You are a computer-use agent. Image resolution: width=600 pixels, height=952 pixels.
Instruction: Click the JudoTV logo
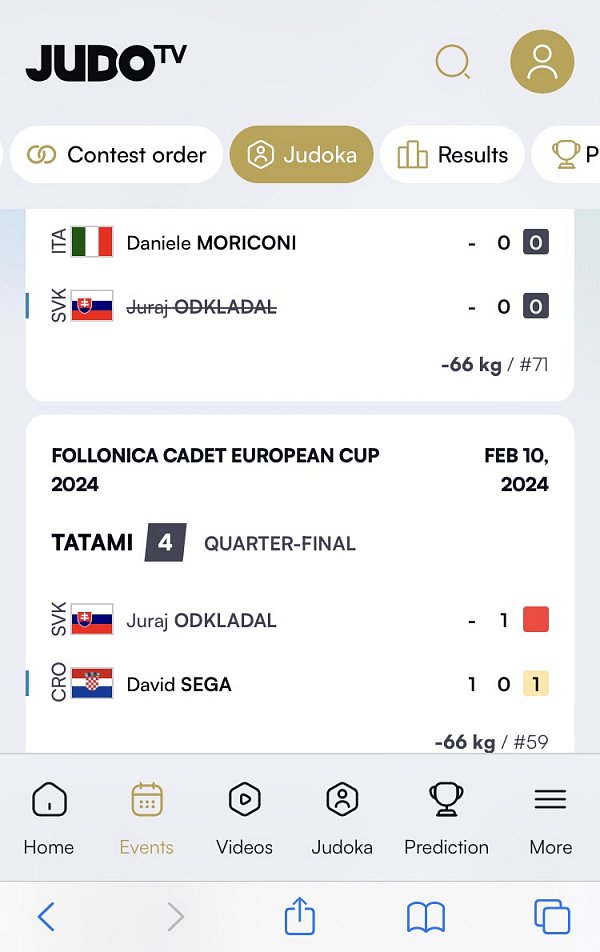tap(106, 63)
